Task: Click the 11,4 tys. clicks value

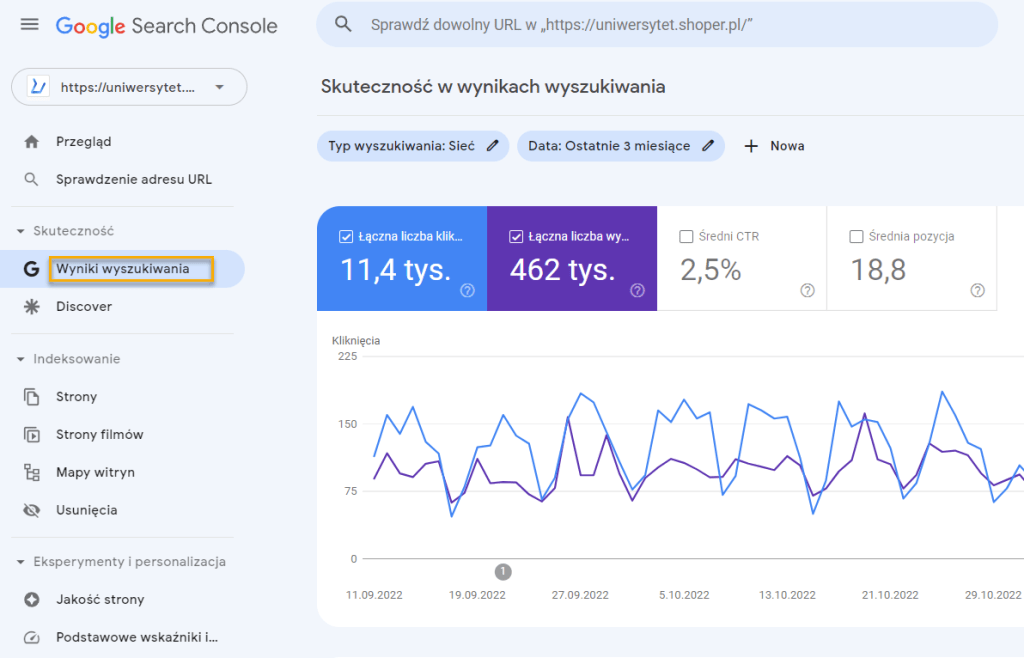Action: click(x=396, y=270)
